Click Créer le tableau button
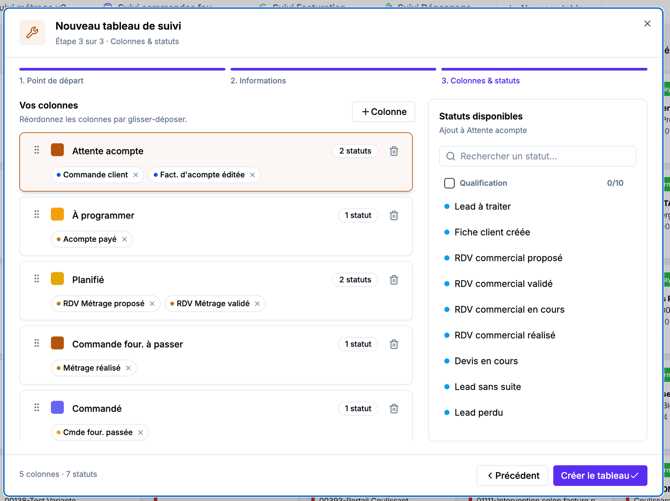The width and height of the screenshot is (670, 501). click(x=600, y=475)
